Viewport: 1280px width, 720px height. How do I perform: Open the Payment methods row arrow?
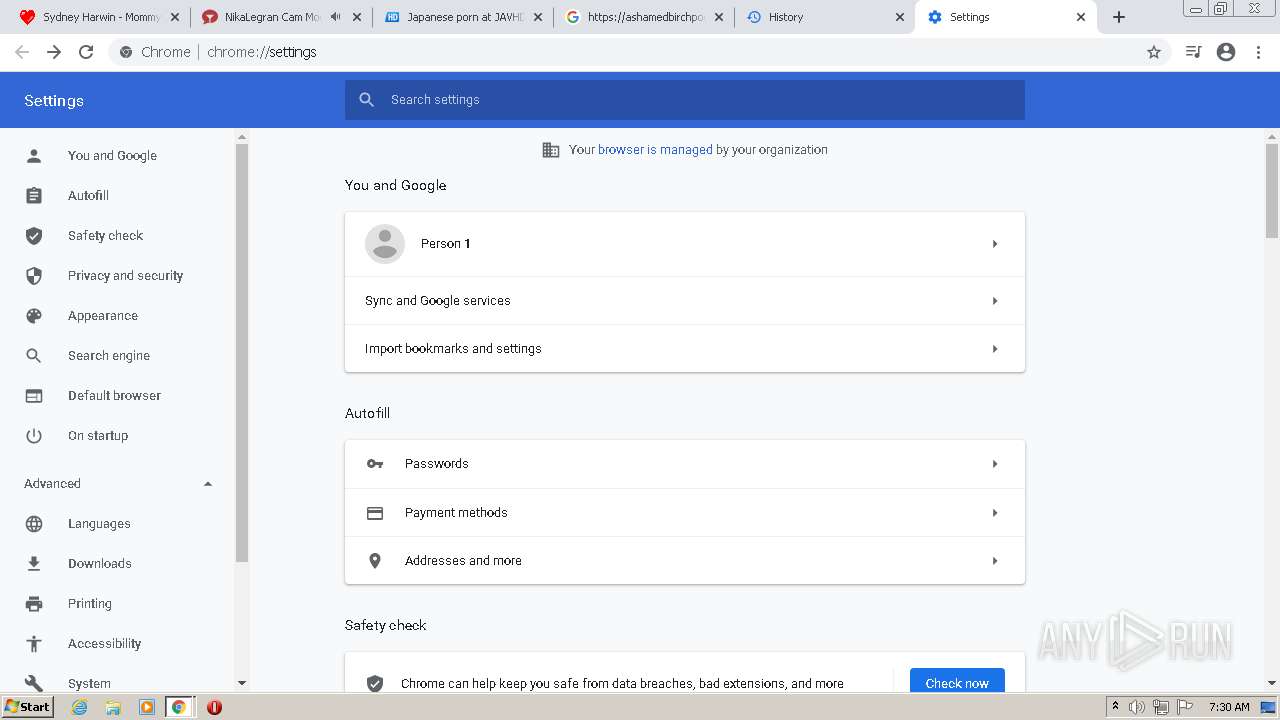[995, 513]
